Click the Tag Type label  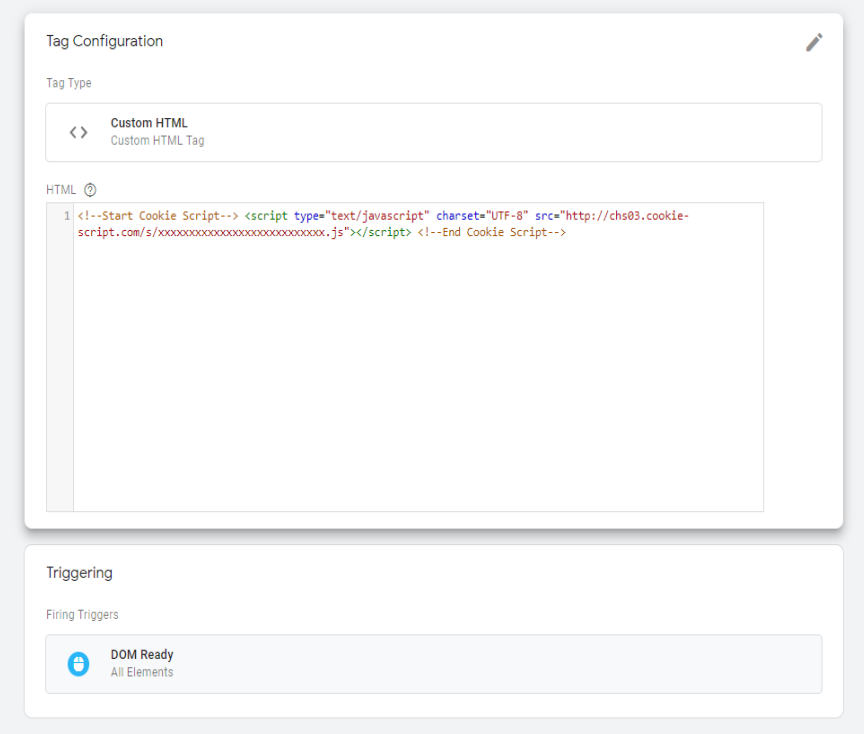pyautogui.click(x=69, y=83)
